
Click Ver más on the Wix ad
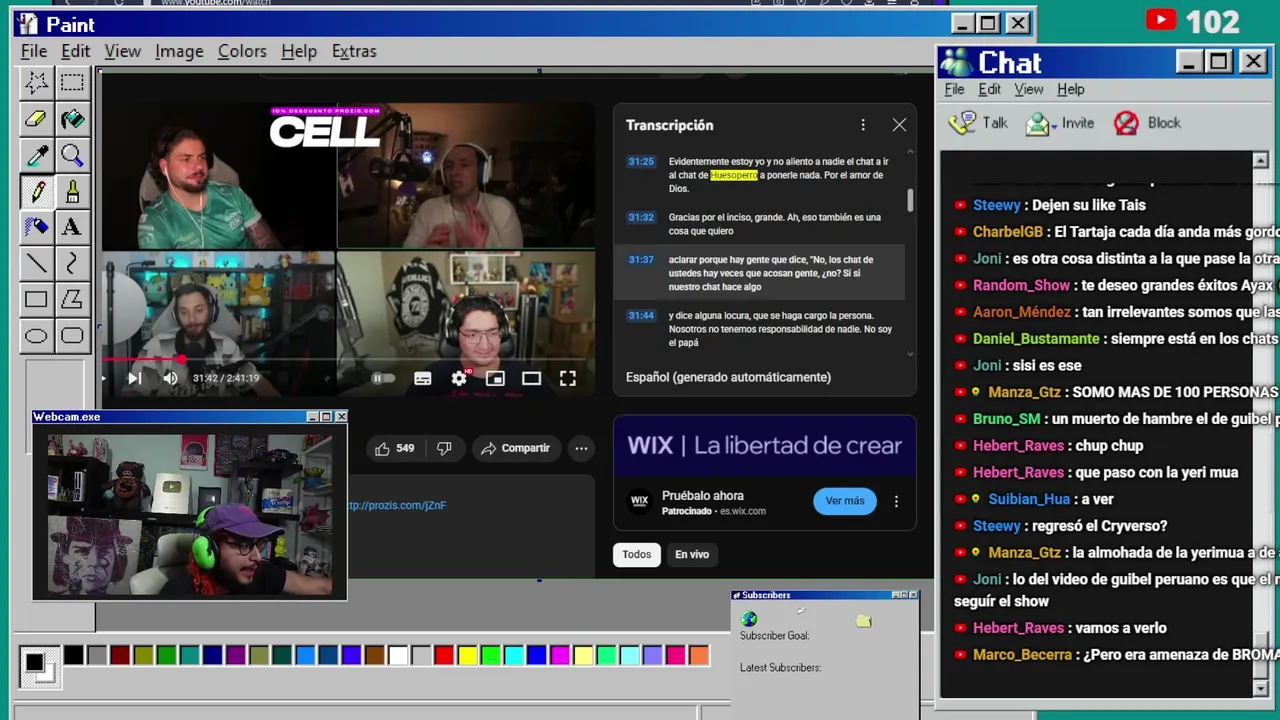(x=845, y=501)
